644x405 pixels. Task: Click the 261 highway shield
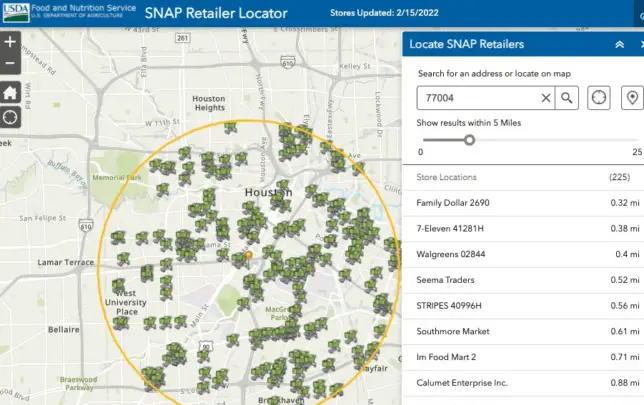click(182, 38)
